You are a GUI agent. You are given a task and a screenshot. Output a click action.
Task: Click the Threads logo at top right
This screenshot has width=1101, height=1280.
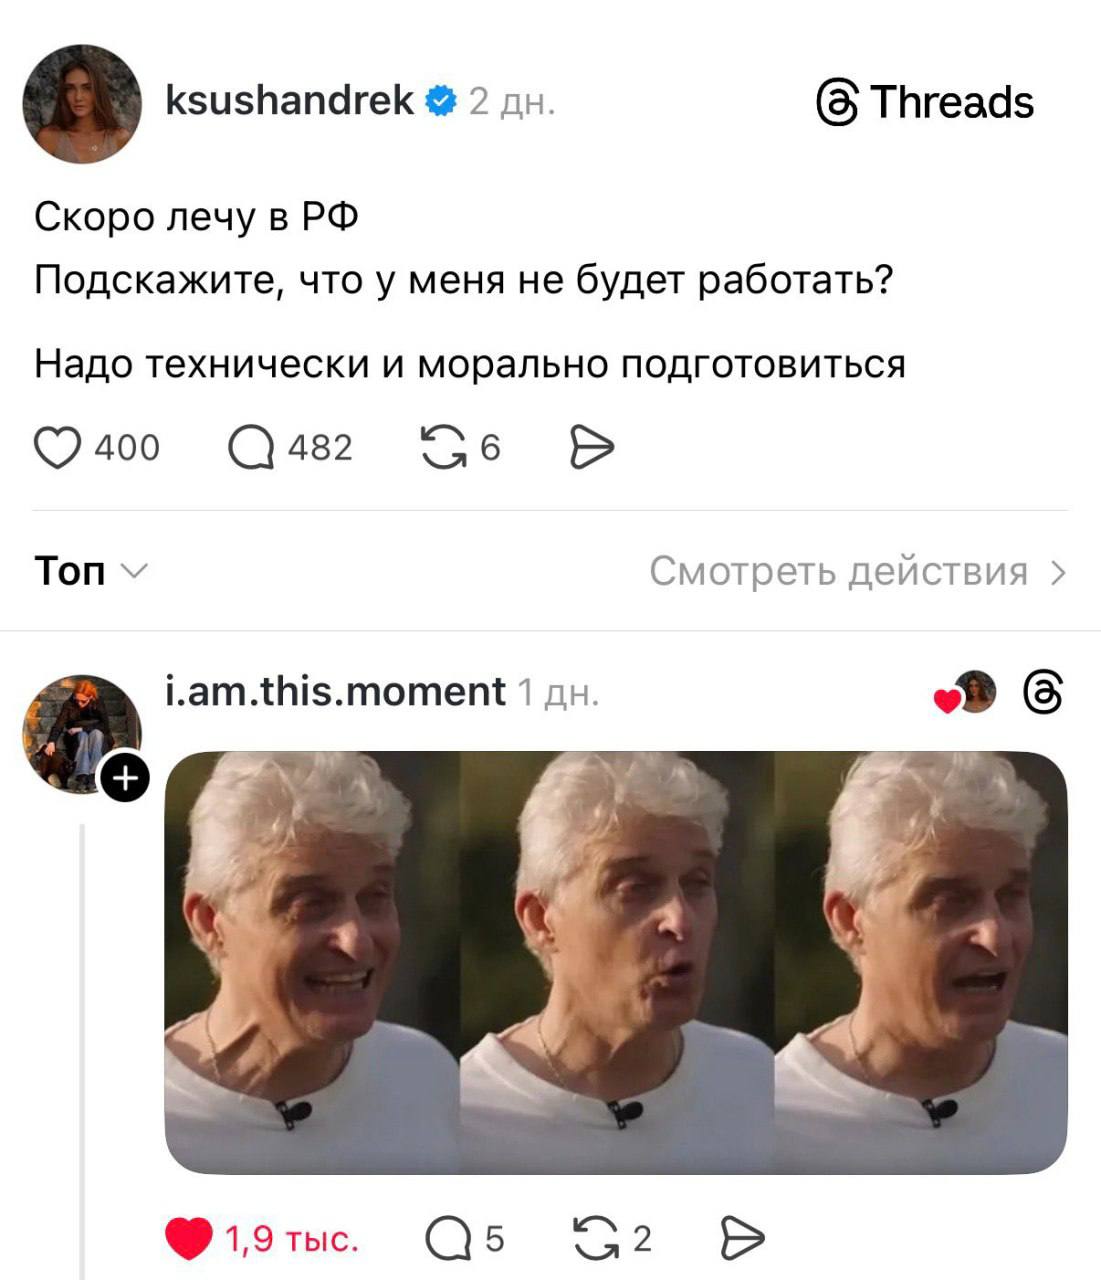click(x=925, y=102)
